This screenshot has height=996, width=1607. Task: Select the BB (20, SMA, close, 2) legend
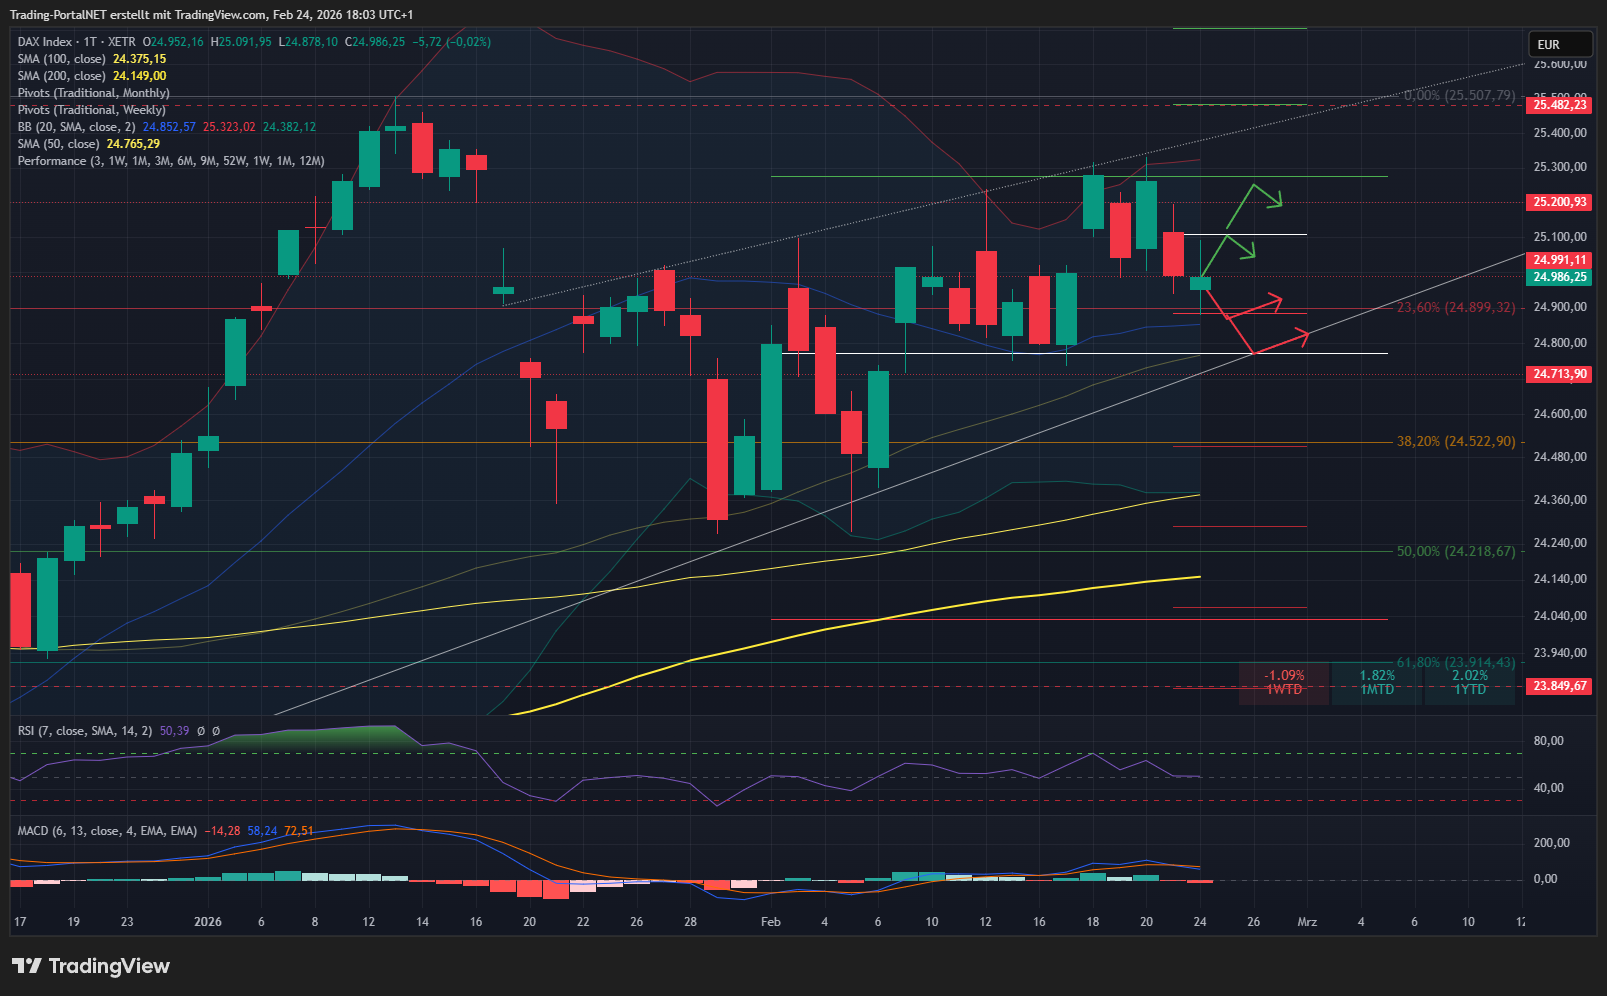77,127
